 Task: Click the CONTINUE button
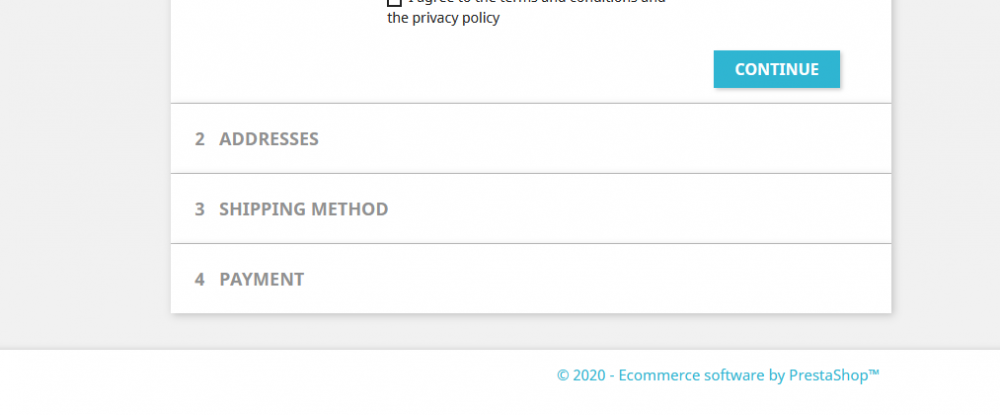point(776,69)
